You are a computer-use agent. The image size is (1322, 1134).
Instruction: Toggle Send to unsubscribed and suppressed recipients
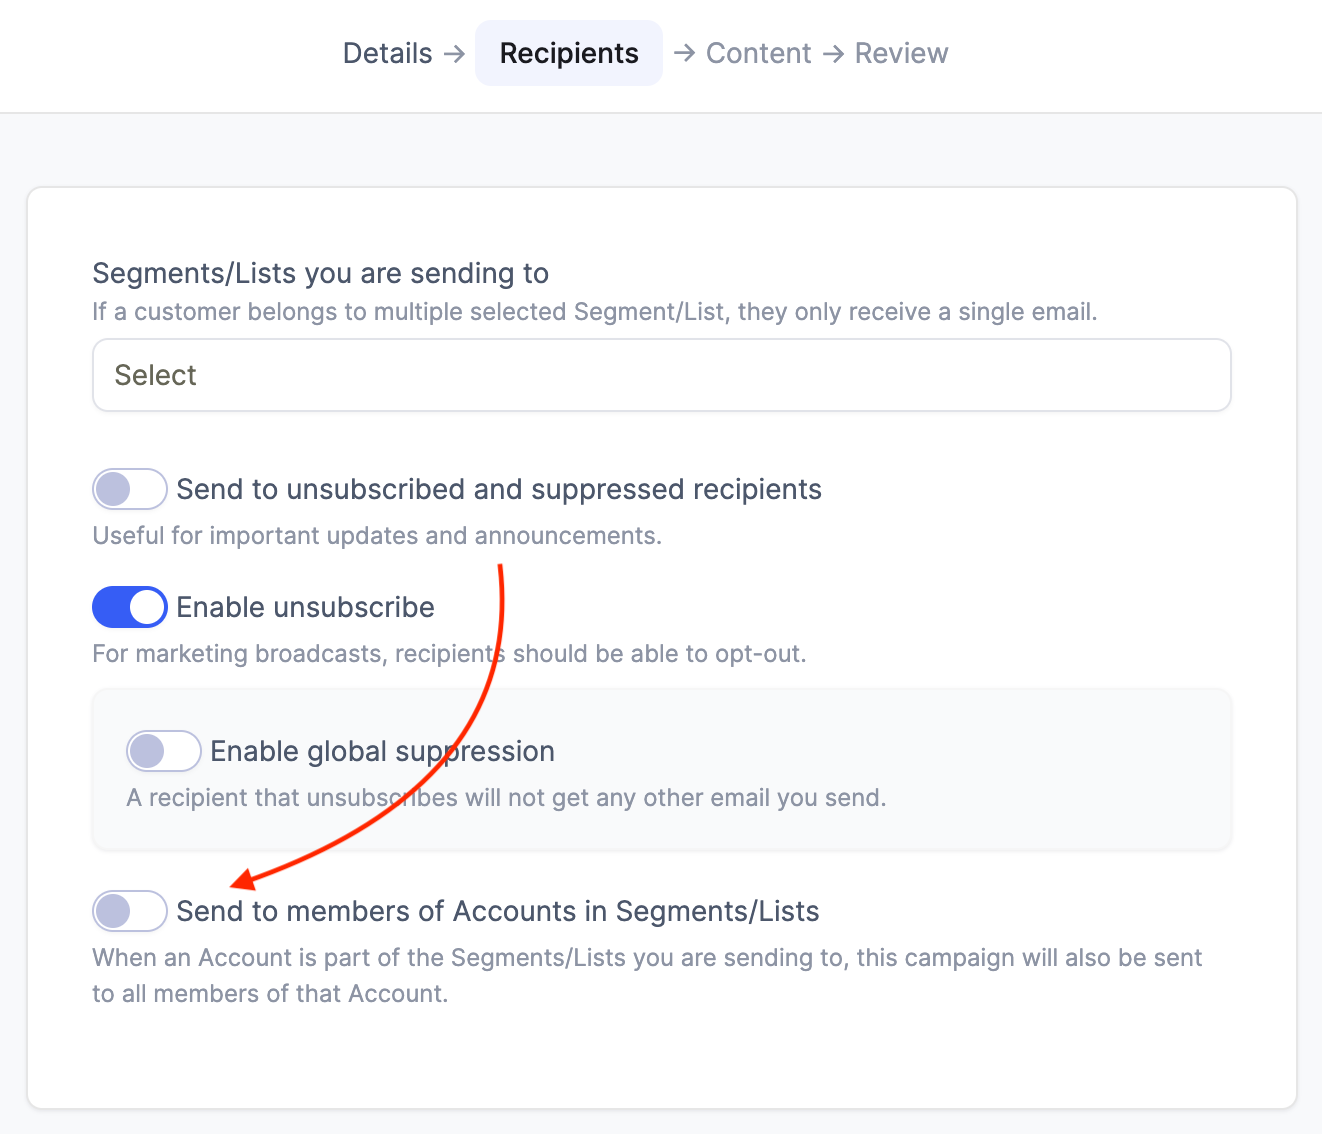pyautogui.click(x=129, y=489)
